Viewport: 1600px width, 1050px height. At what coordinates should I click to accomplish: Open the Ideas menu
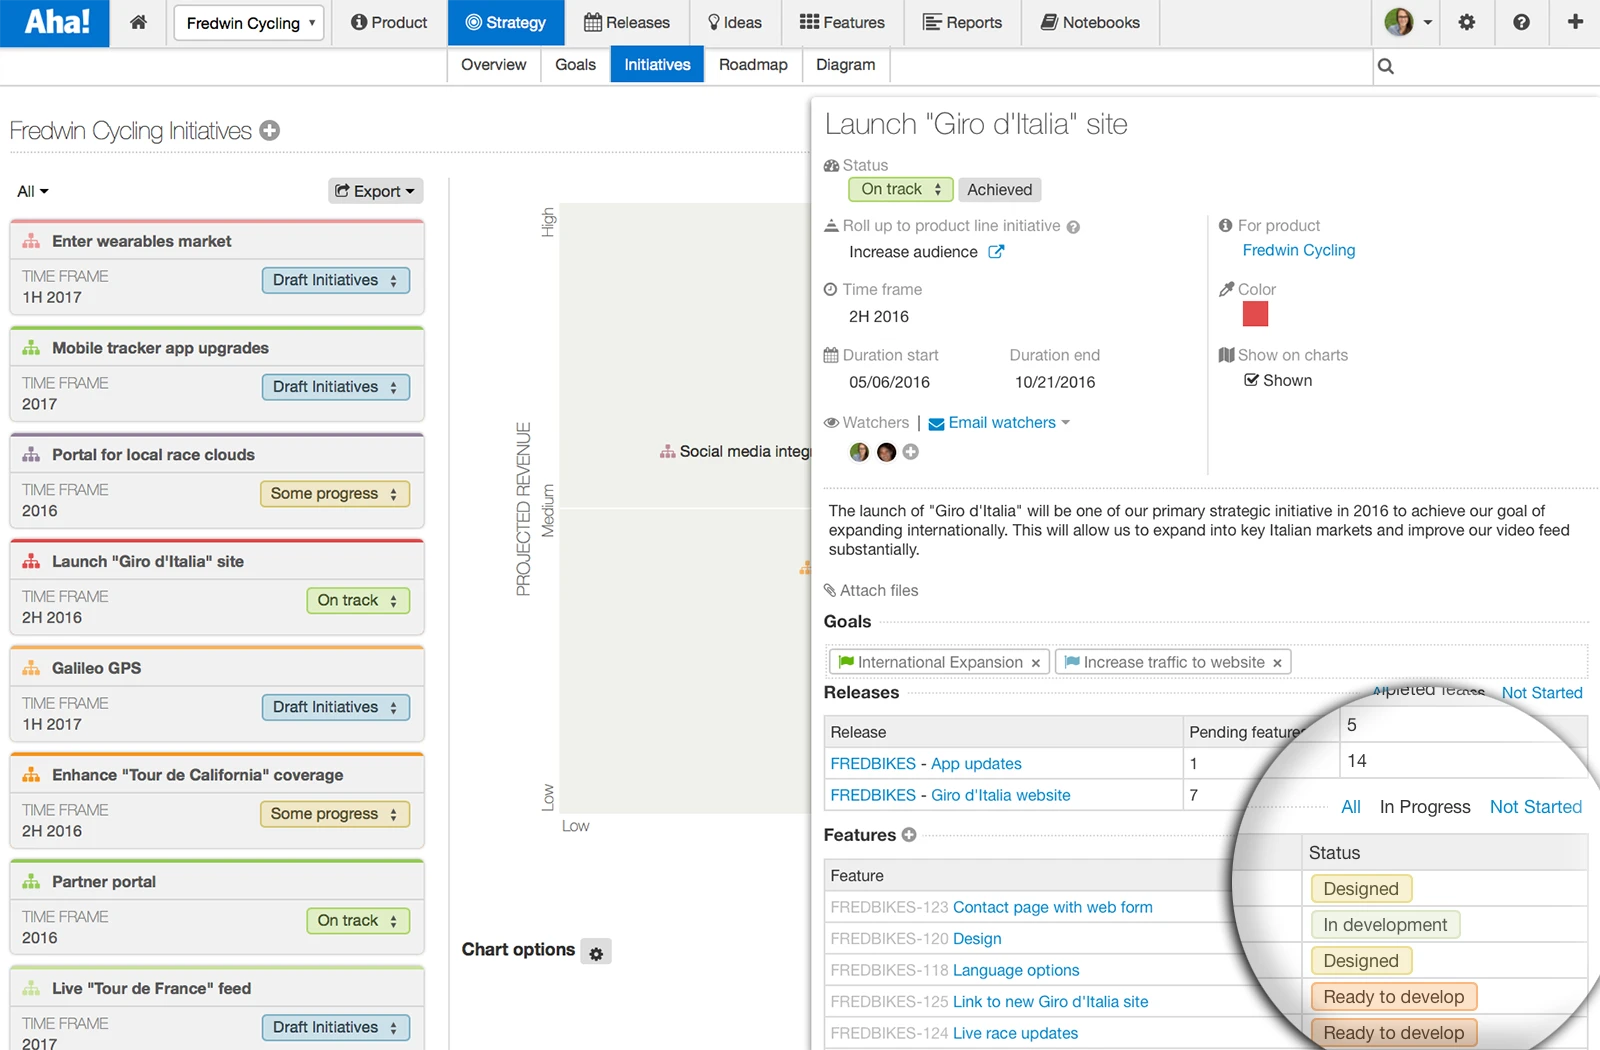point(735,22)
